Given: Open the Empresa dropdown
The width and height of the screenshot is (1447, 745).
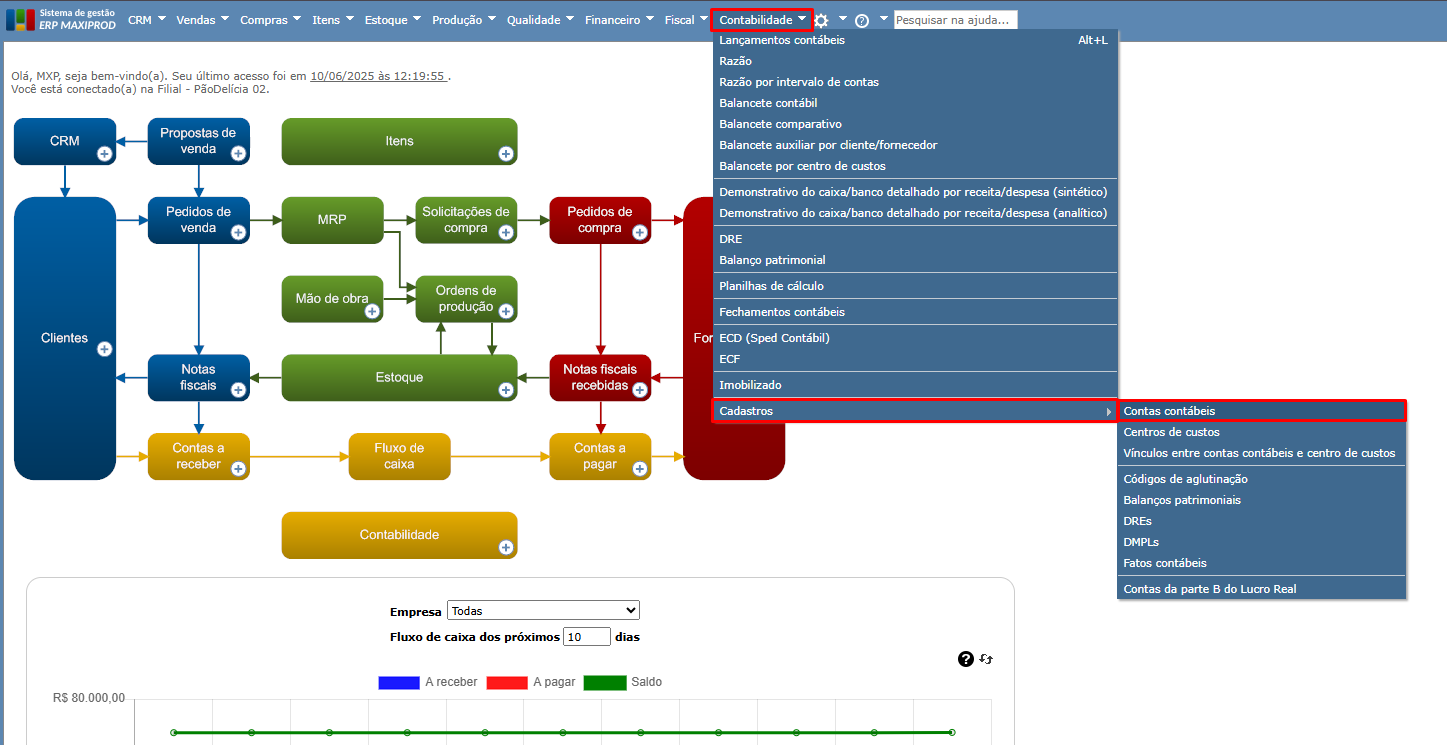Looking at the screenshot, I should point(543,611).
